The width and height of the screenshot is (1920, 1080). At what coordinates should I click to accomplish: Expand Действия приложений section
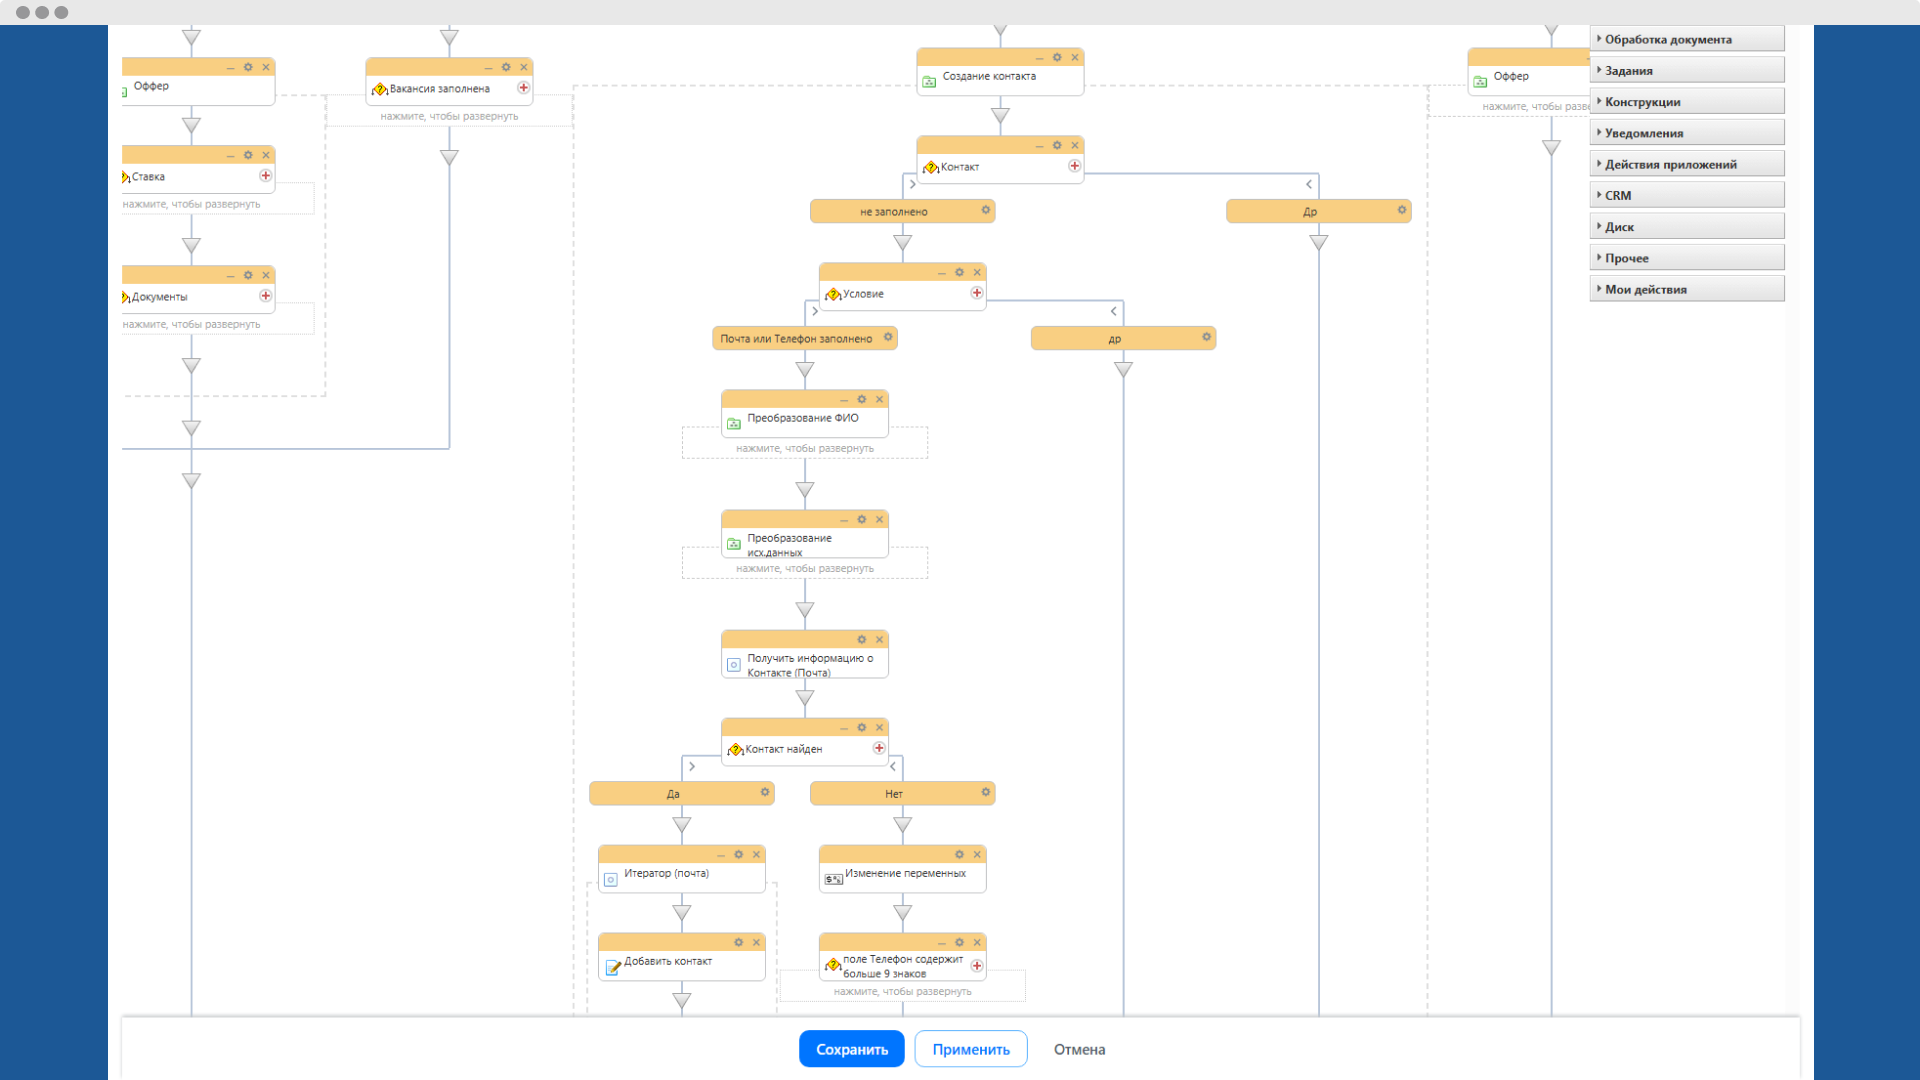point(1686,164)
